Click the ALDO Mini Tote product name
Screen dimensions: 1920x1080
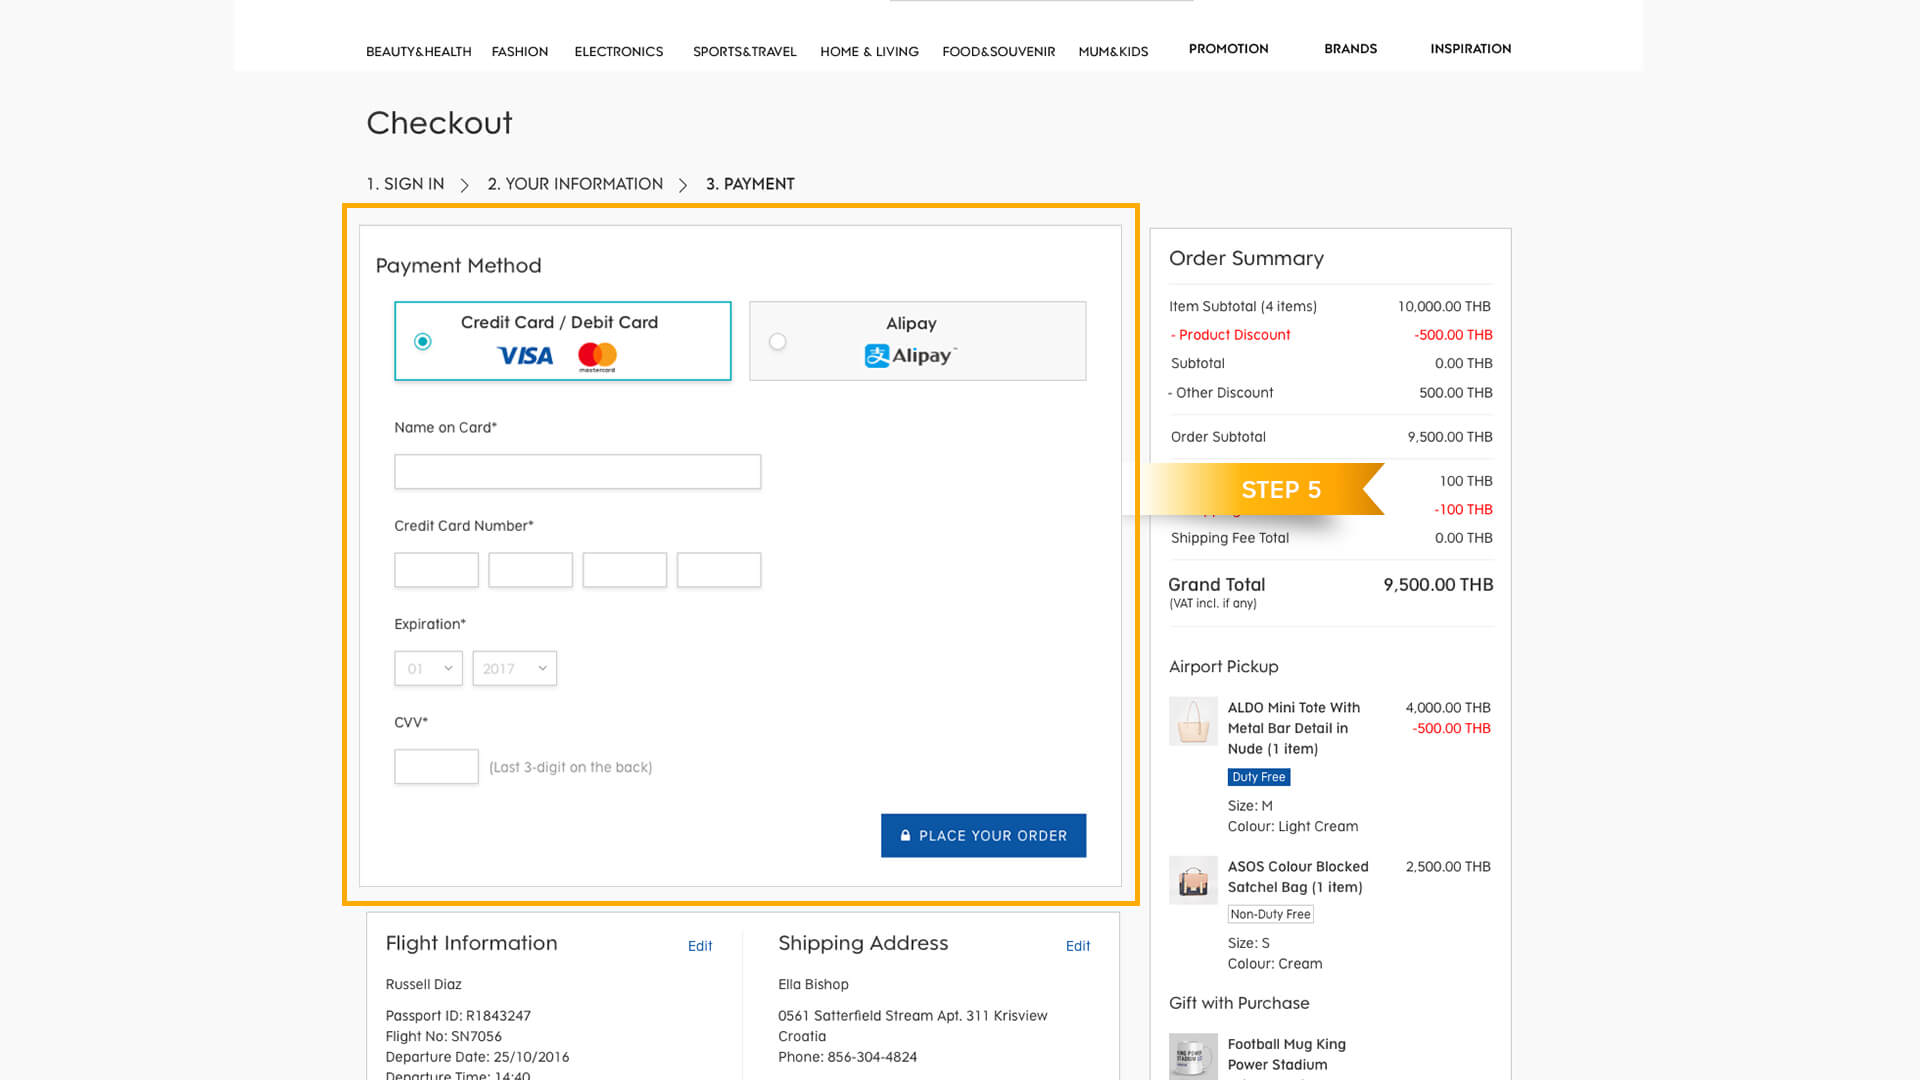tap(1293, 728)
